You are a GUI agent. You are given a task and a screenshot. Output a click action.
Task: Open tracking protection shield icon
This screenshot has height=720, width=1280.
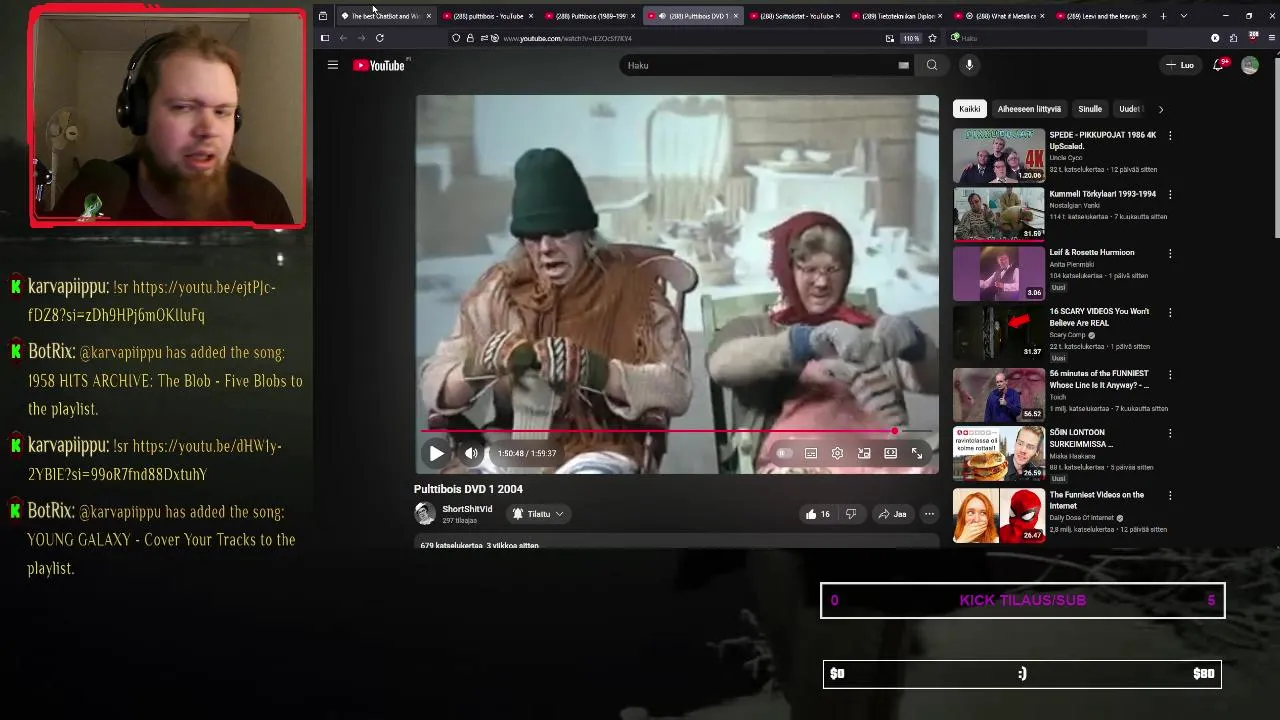(456, 38)
